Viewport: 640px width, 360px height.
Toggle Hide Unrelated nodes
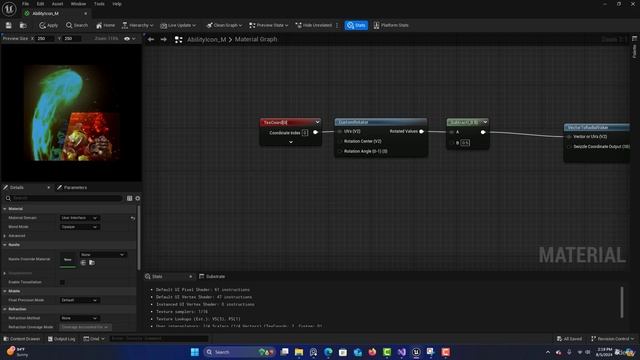tap(313, 25)
